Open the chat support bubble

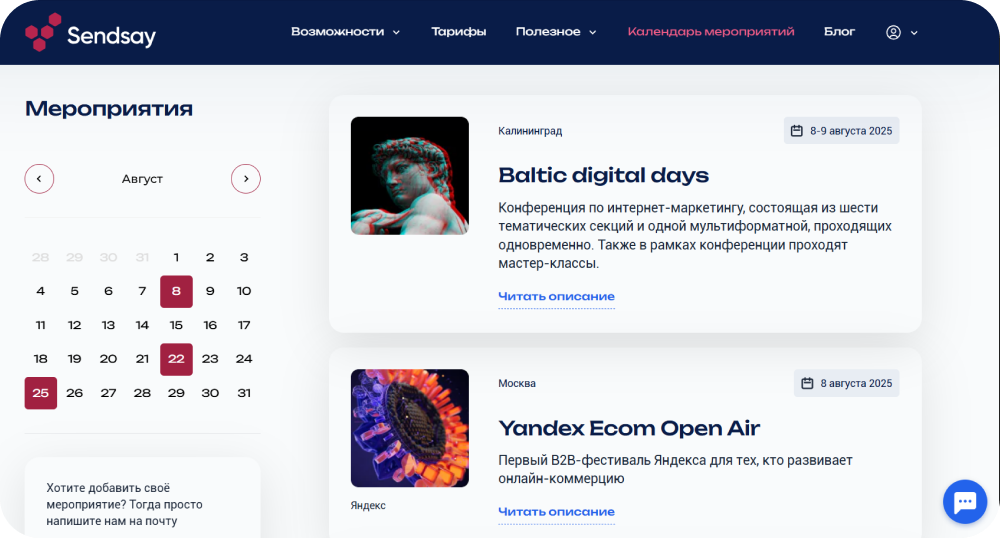point(965,502)
